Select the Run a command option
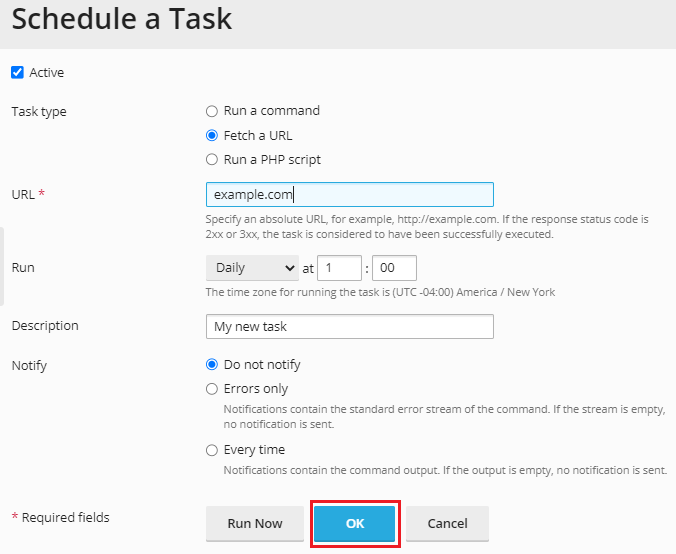Viewport: 676px width, 554px height. (212, 111)
